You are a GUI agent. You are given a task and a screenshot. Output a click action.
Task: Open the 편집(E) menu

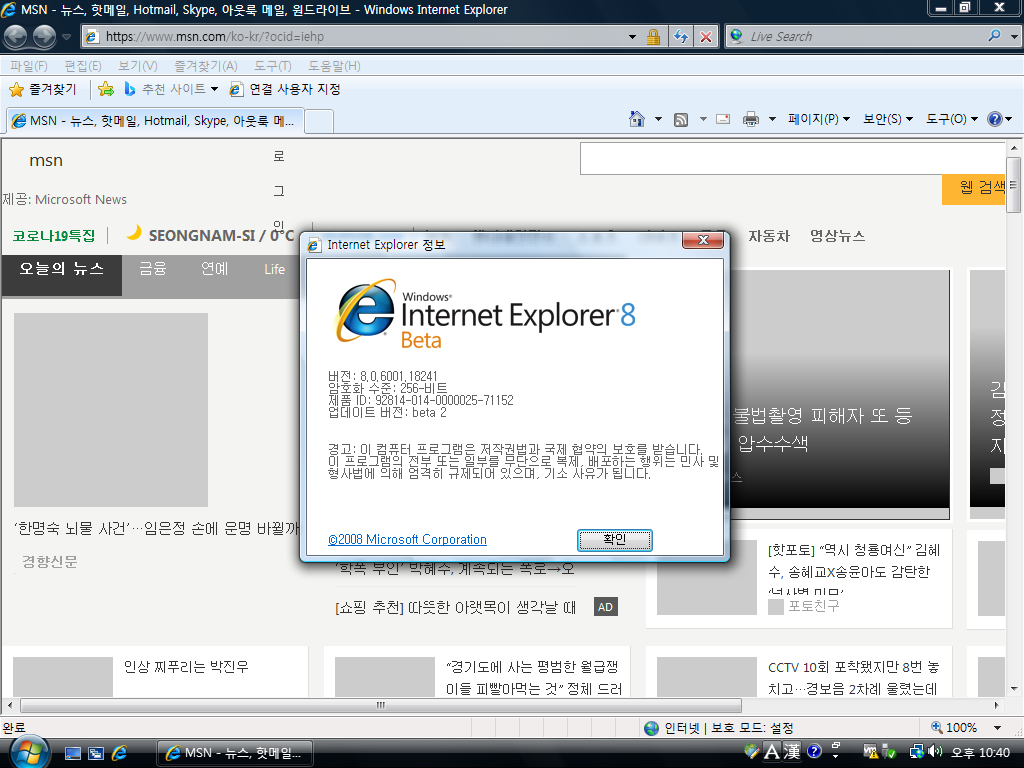tap(83, 66)
